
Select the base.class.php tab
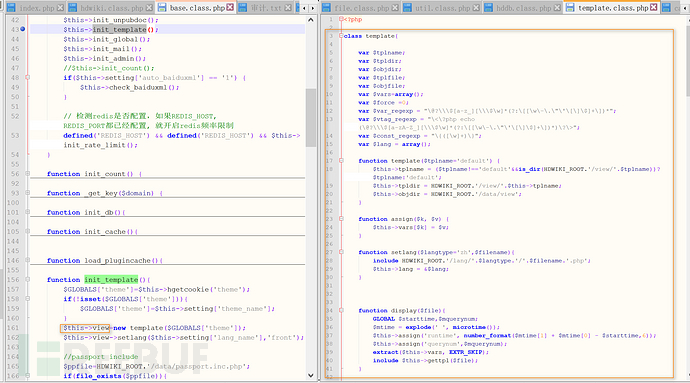(196, 8)
